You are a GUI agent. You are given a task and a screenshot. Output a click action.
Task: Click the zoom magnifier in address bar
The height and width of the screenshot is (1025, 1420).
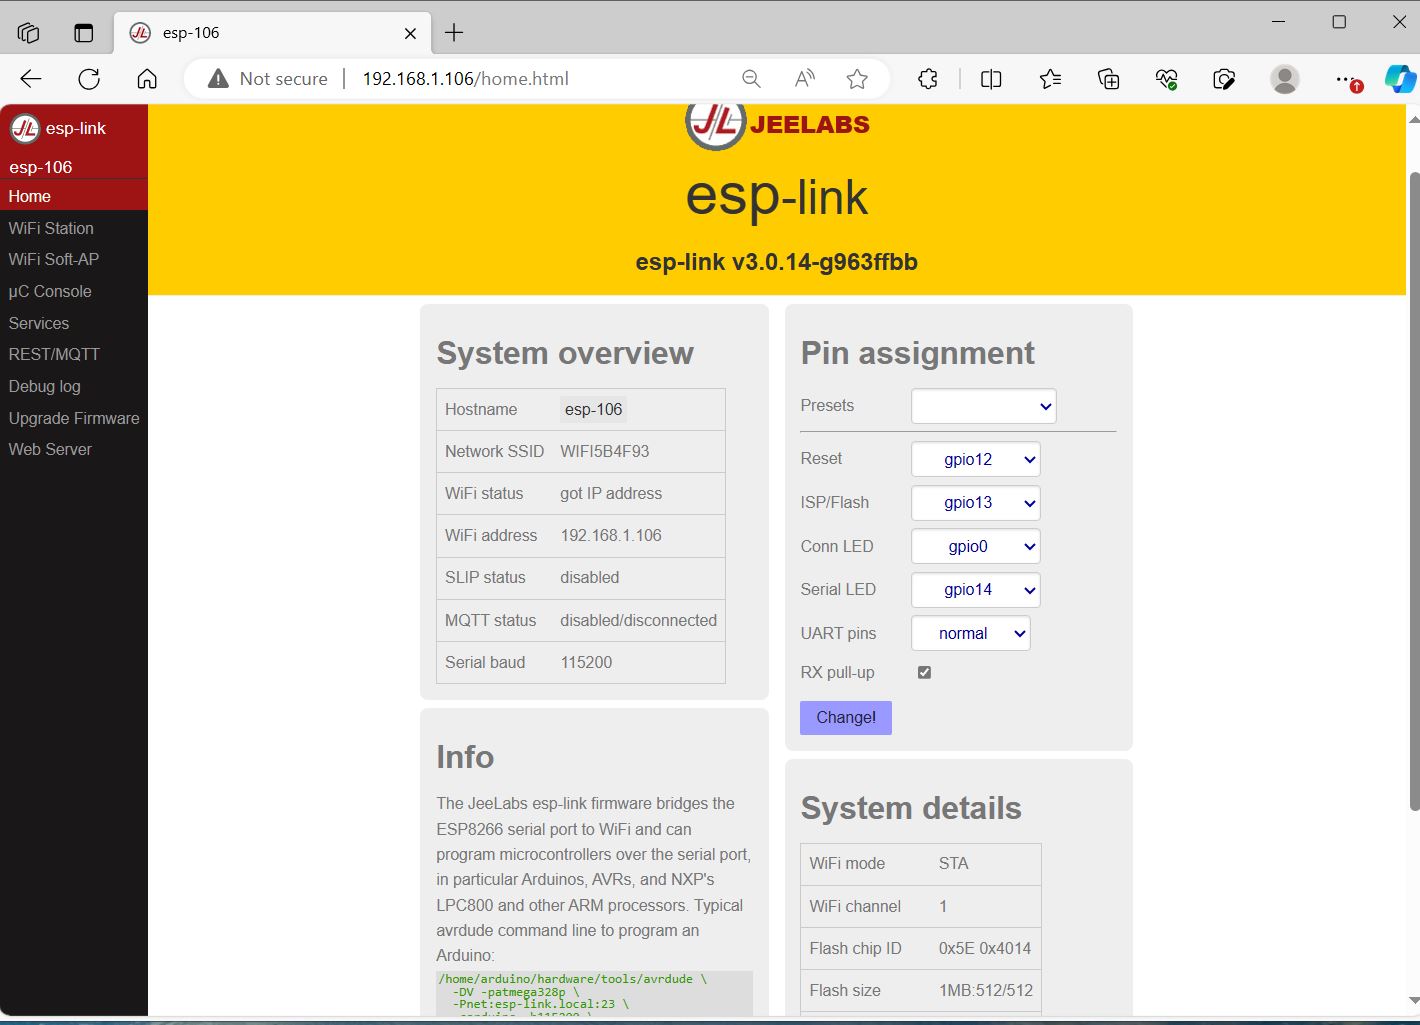click(x=751, y=79)
